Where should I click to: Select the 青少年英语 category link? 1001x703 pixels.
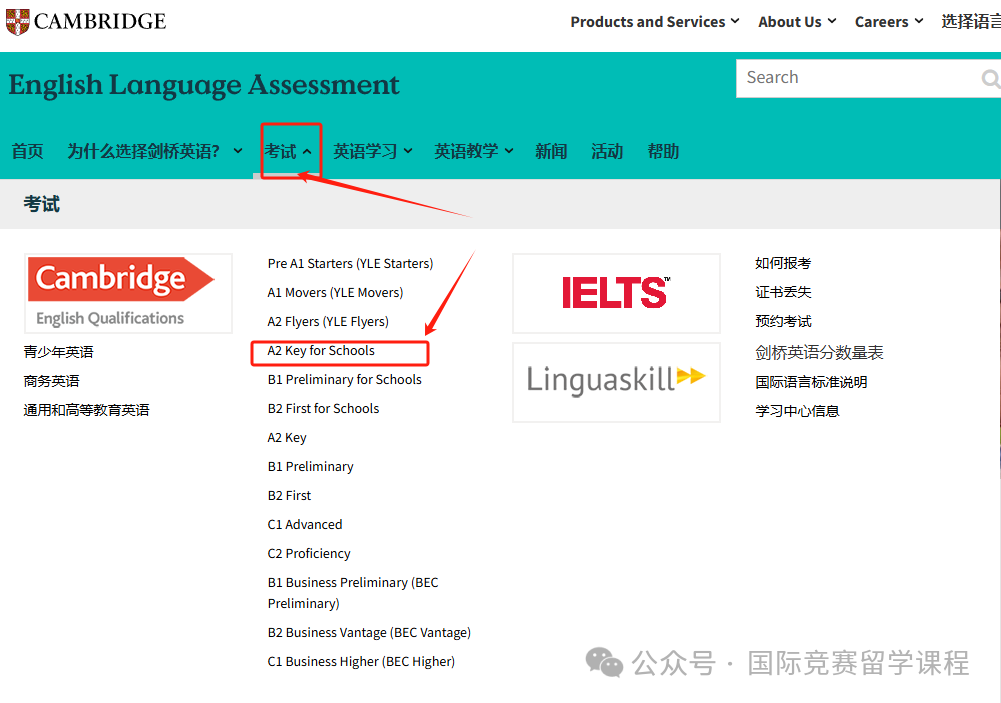(x=59, y=352)
